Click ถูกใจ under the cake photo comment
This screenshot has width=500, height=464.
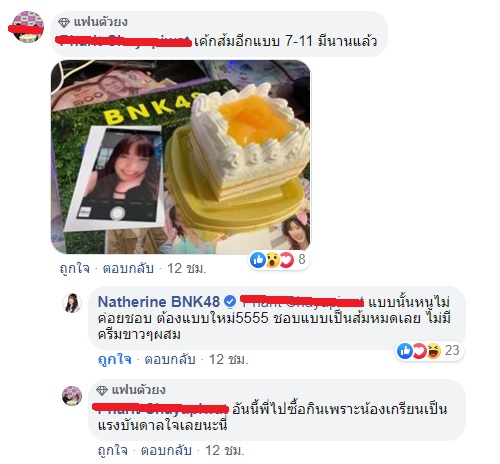(x=74, y=269)
